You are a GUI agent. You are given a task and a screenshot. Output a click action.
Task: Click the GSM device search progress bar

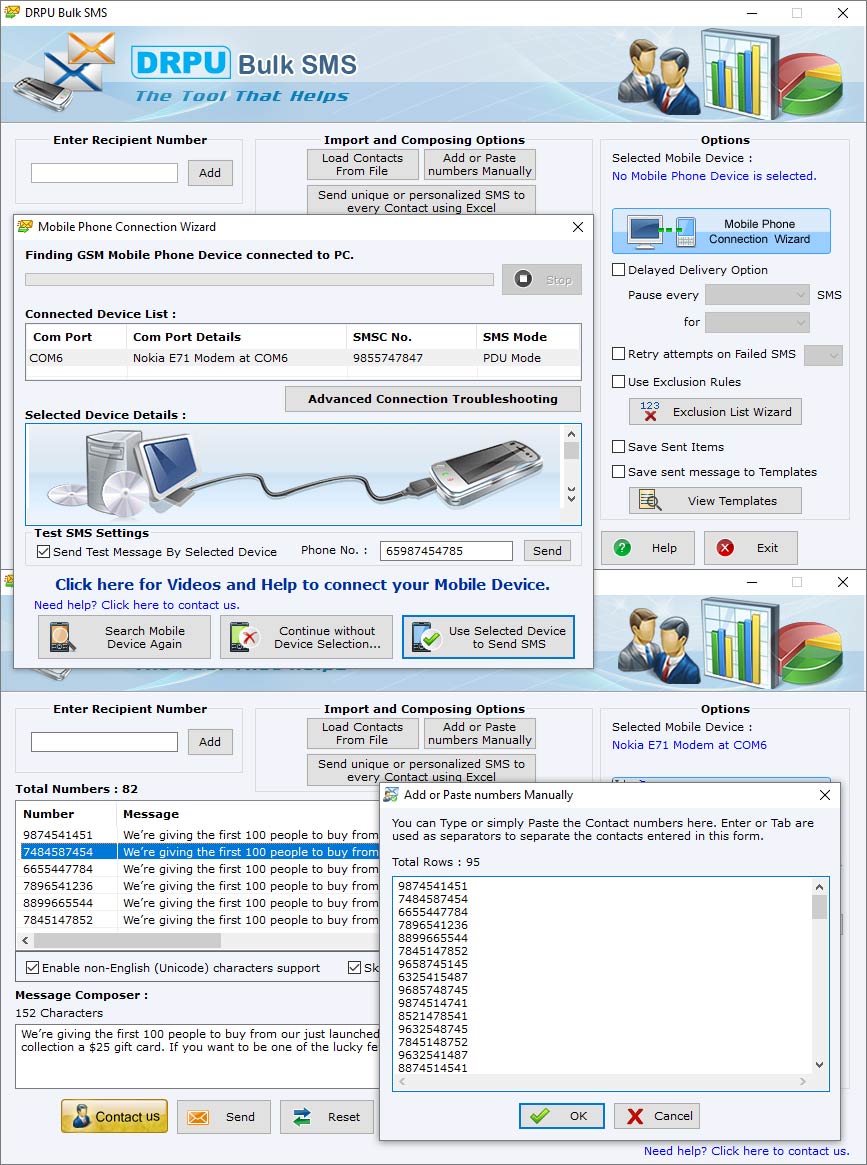[260, 278]
